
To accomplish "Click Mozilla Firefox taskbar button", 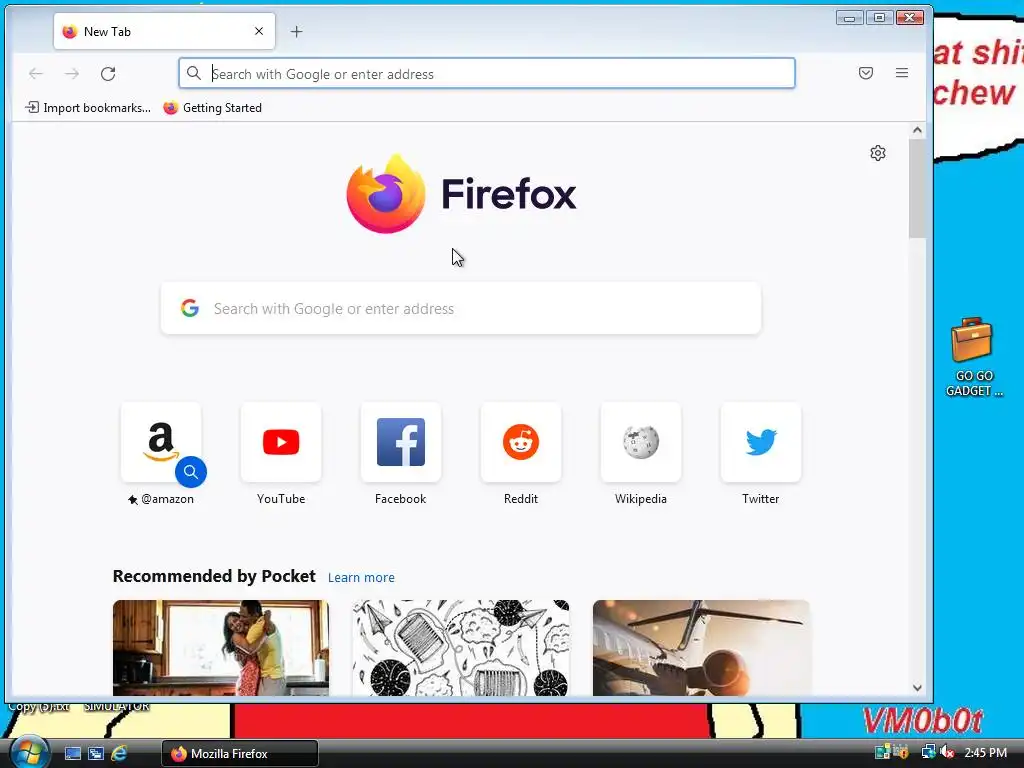I will click(240, 754).
